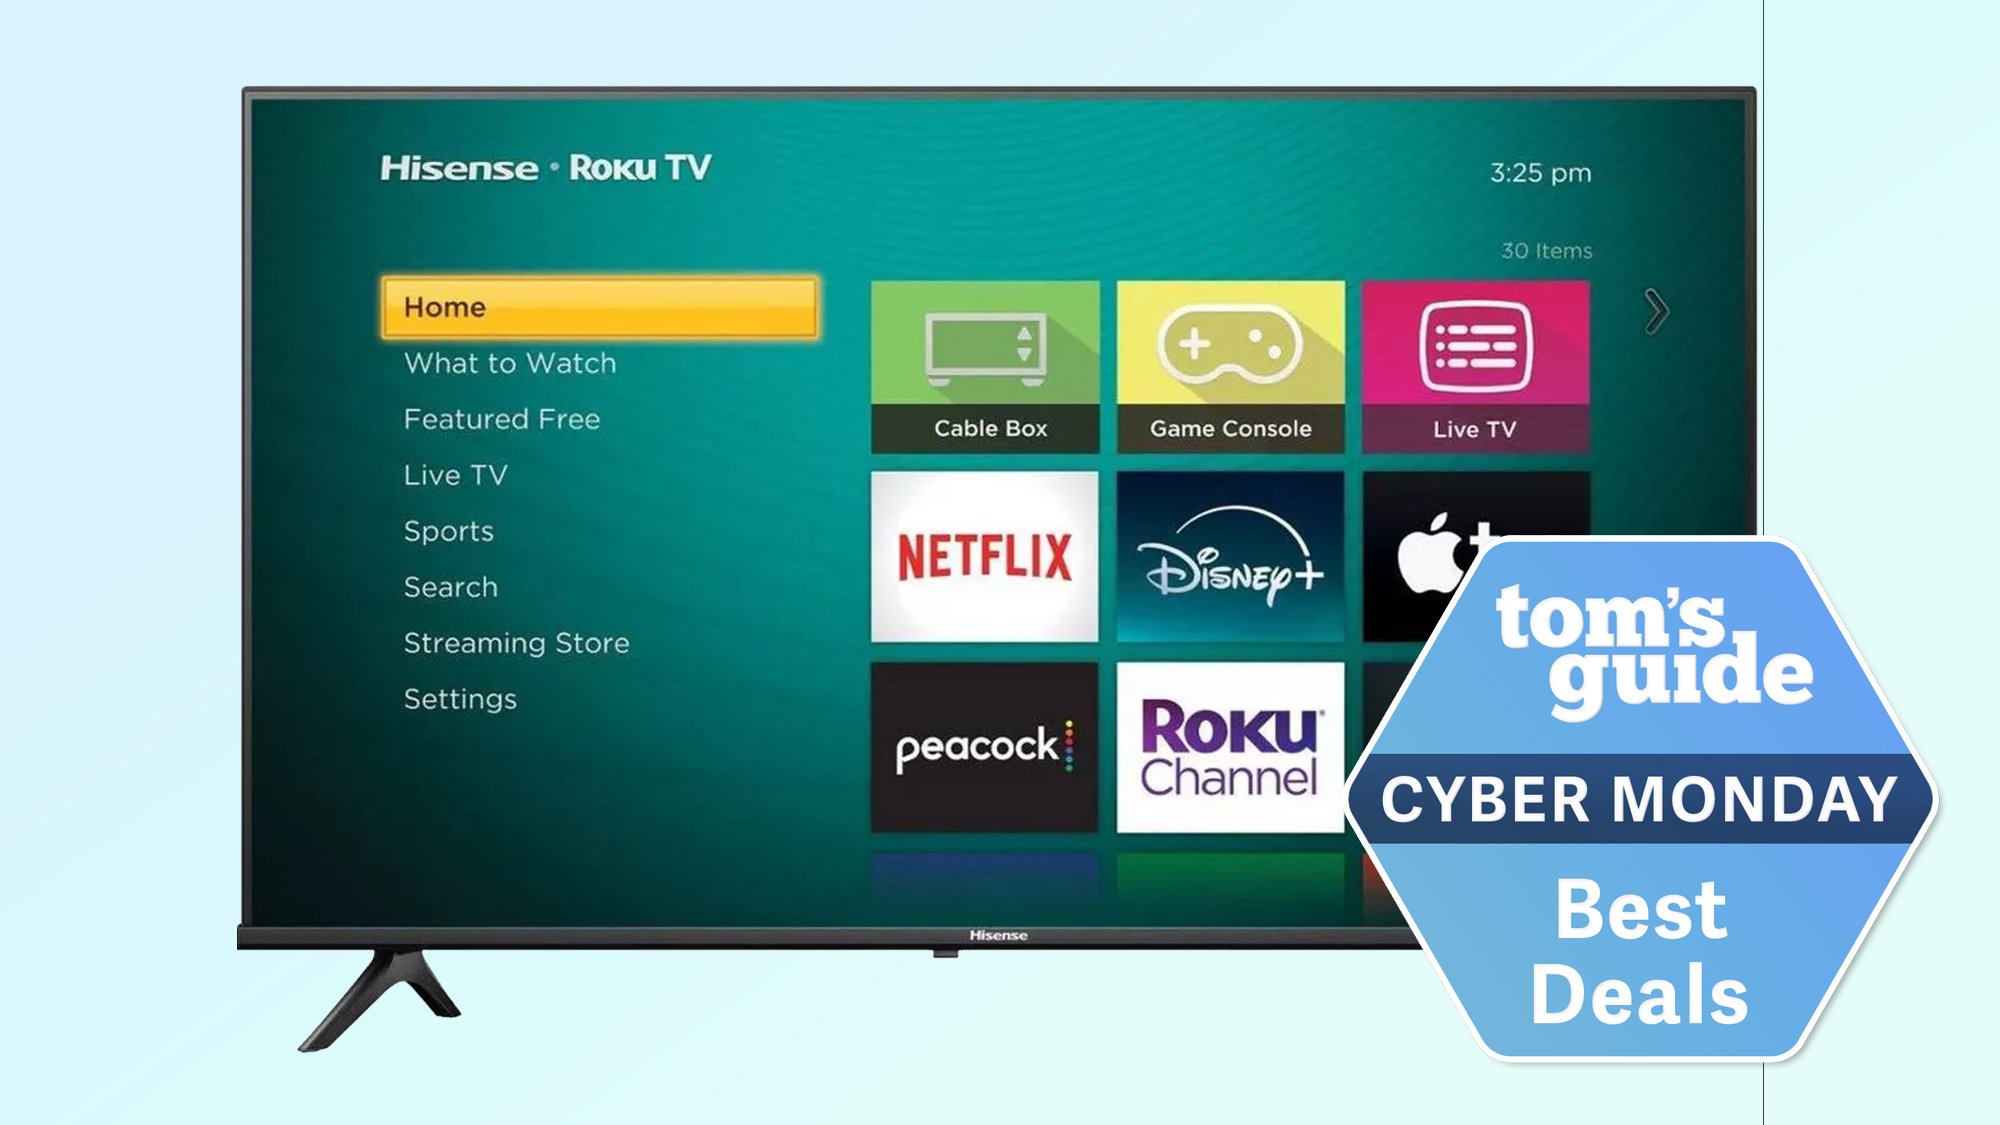Select the Sports menu item
The height and width of the screenshot is (1125, 2000).
coord(446,530)
